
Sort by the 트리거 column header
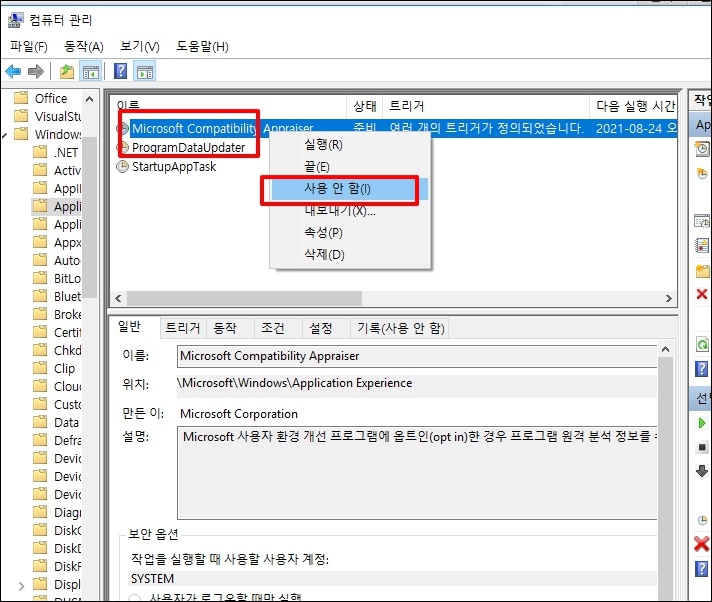pyautogui.click(x=486, y=106)
